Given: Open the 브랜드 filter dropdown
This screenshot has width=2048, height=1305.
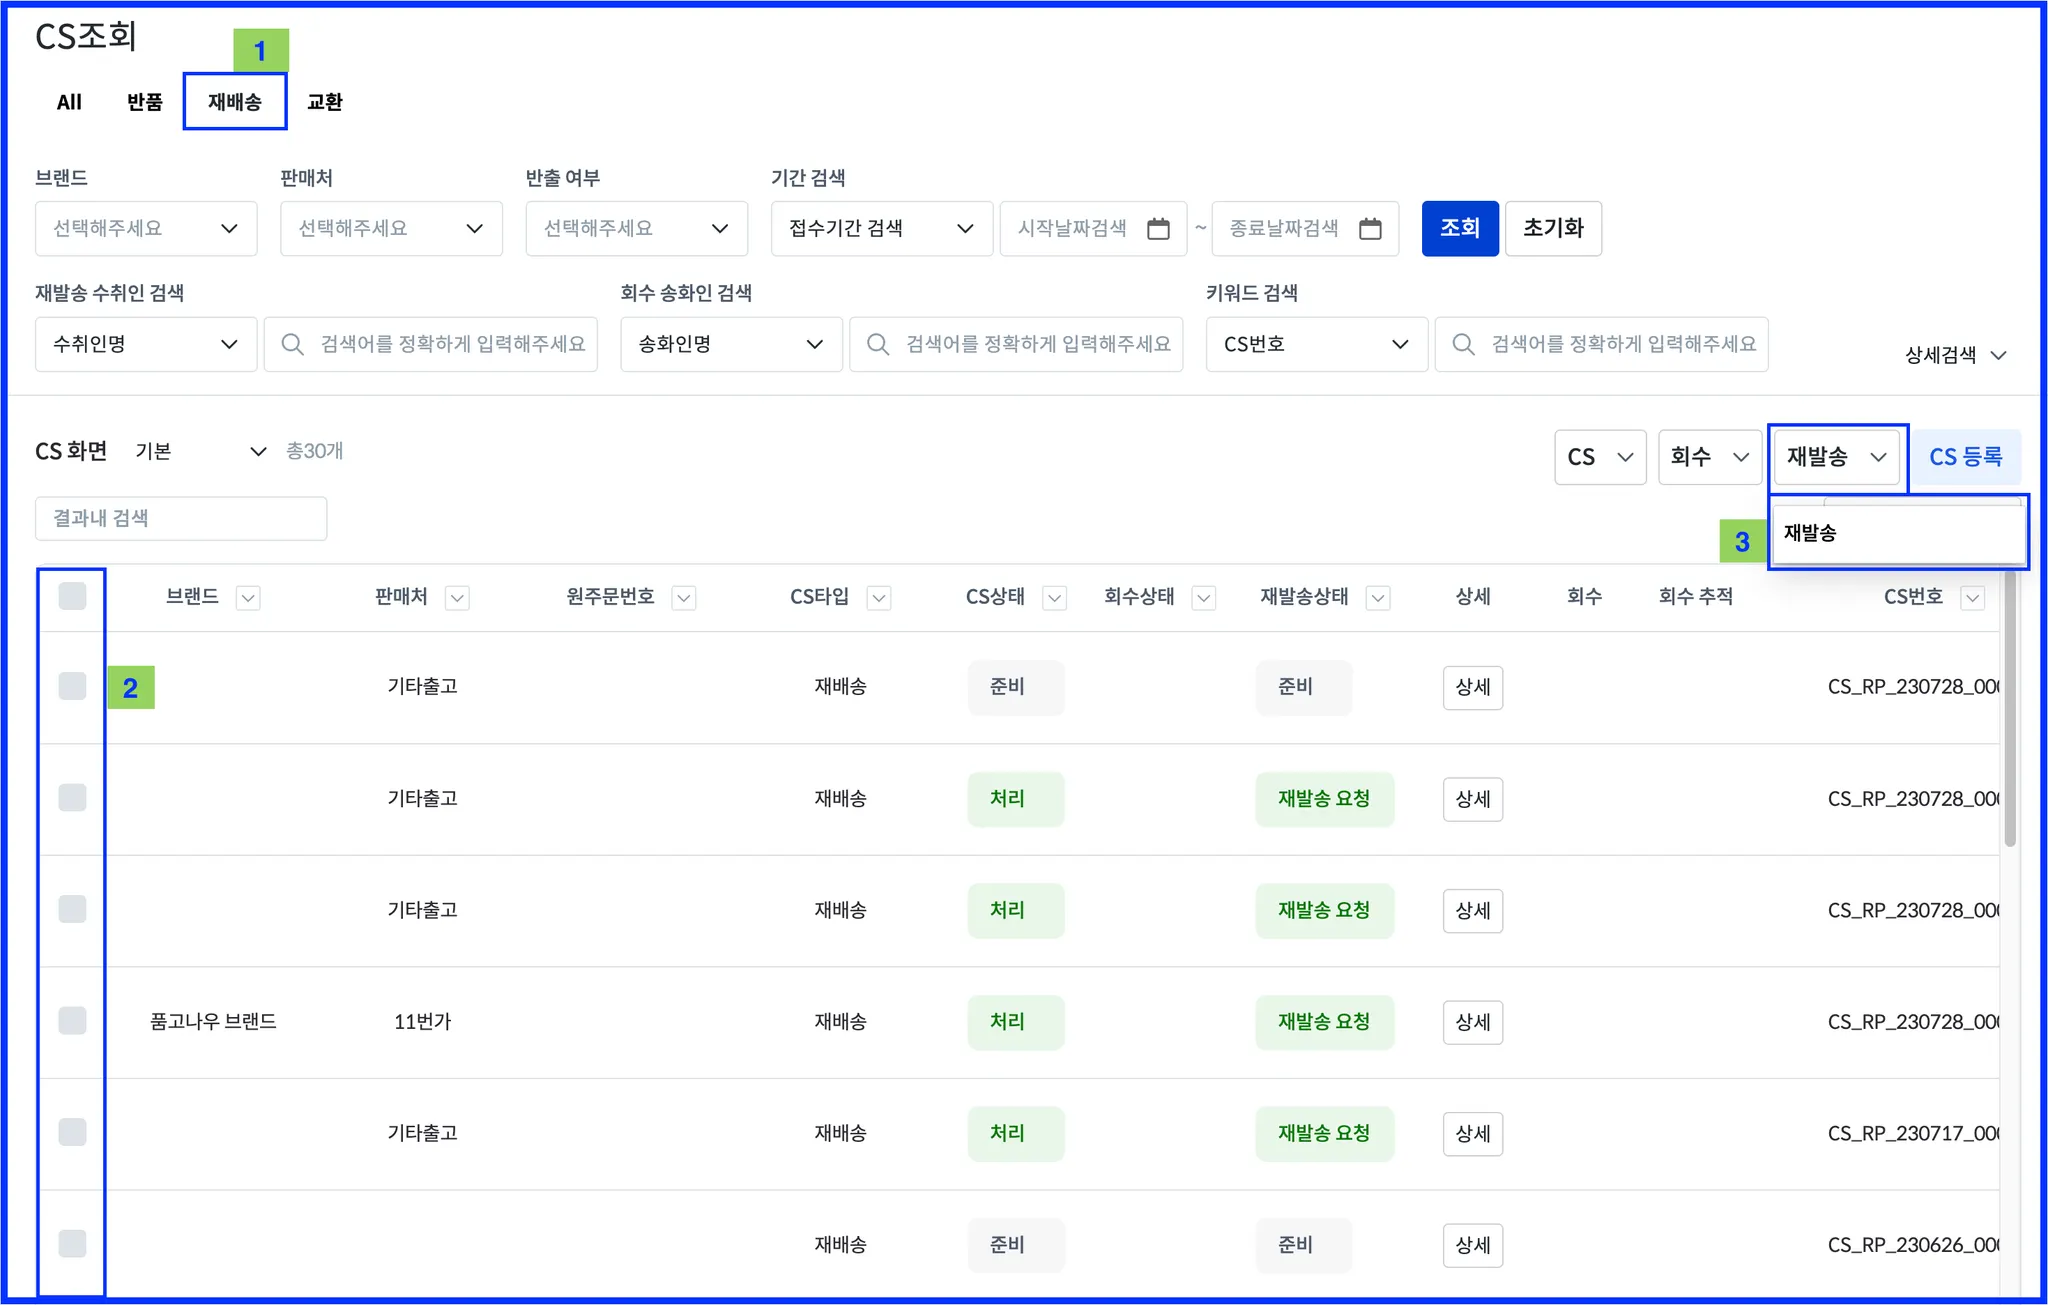Looking at the screenshot, I should tap(146, 229).
